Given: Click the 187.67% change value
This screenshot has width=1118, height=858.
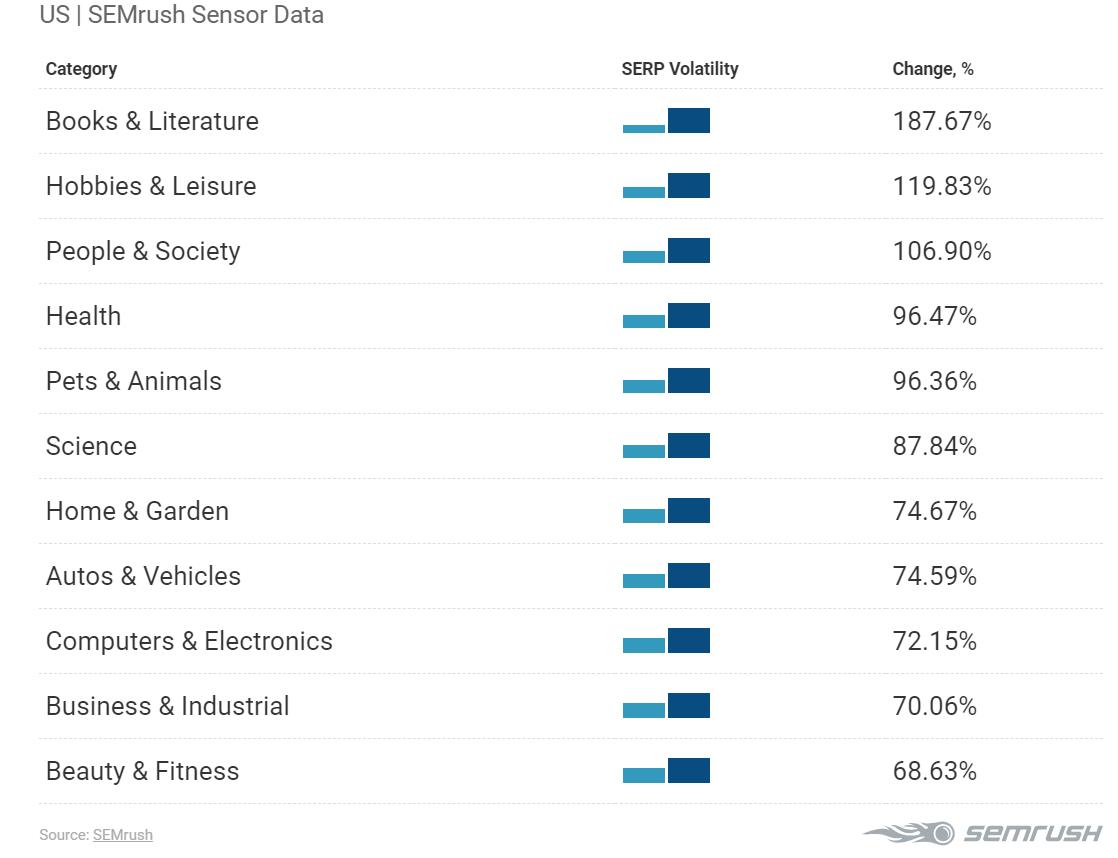Looking at the screenshot, I should [942, 121].
